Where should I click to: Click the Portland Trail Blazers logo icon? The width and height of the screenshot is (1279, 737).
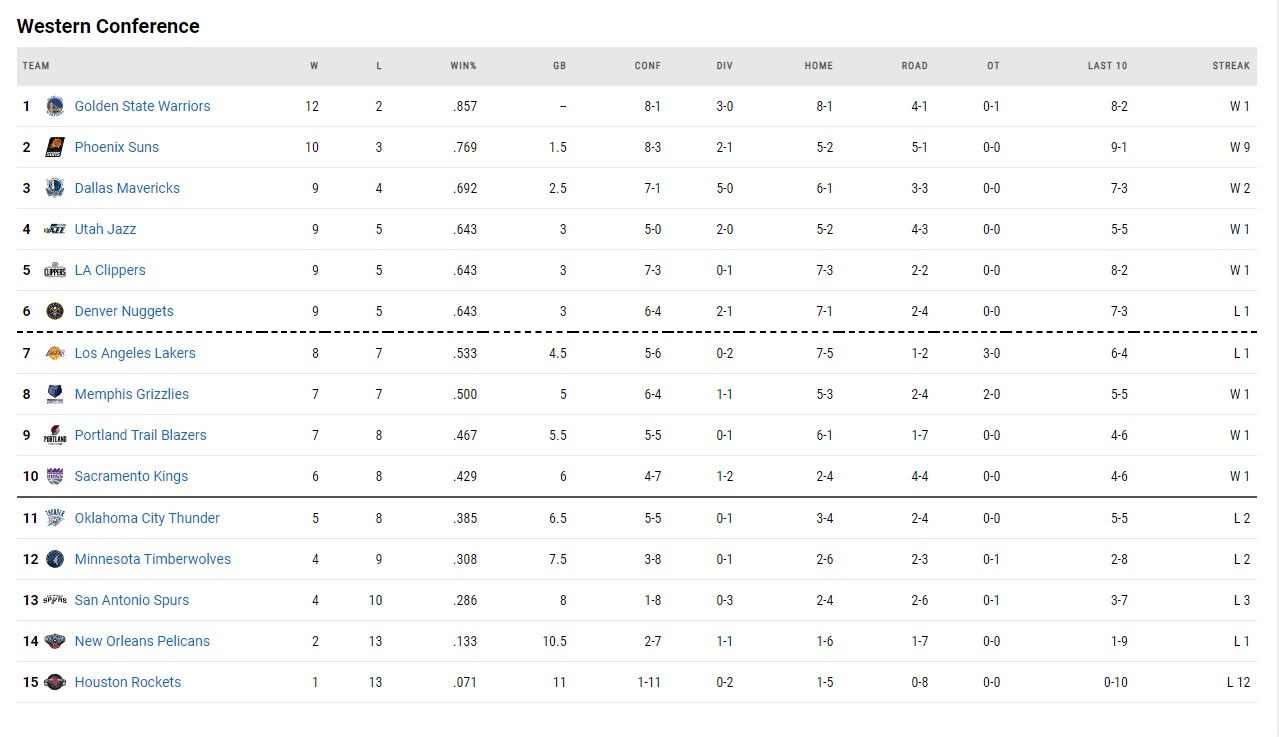[x=55, y=435]
